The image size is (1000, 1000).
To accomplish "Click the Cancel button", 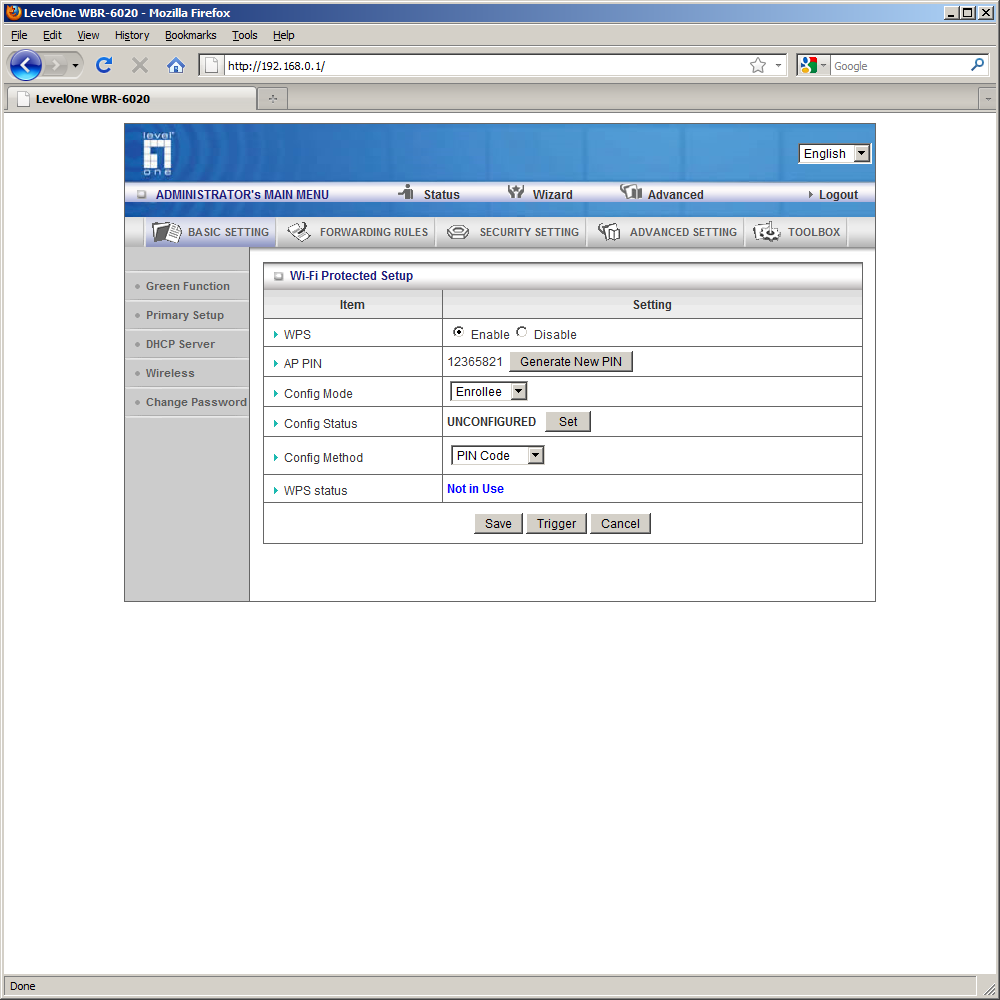I will click(x=620, y=524).
